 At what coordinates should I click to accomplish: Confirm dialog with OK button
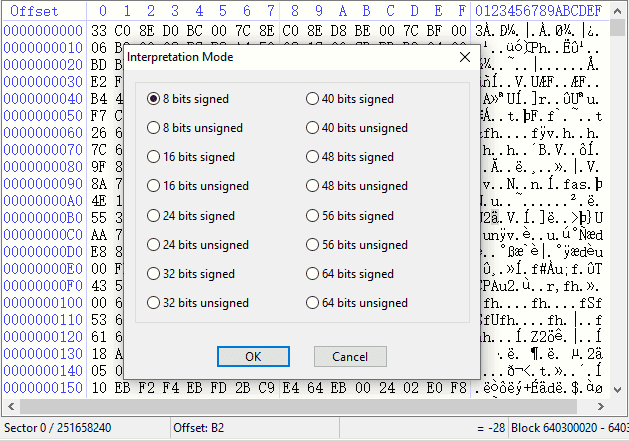pyautogui.click(x=253, y=357)
